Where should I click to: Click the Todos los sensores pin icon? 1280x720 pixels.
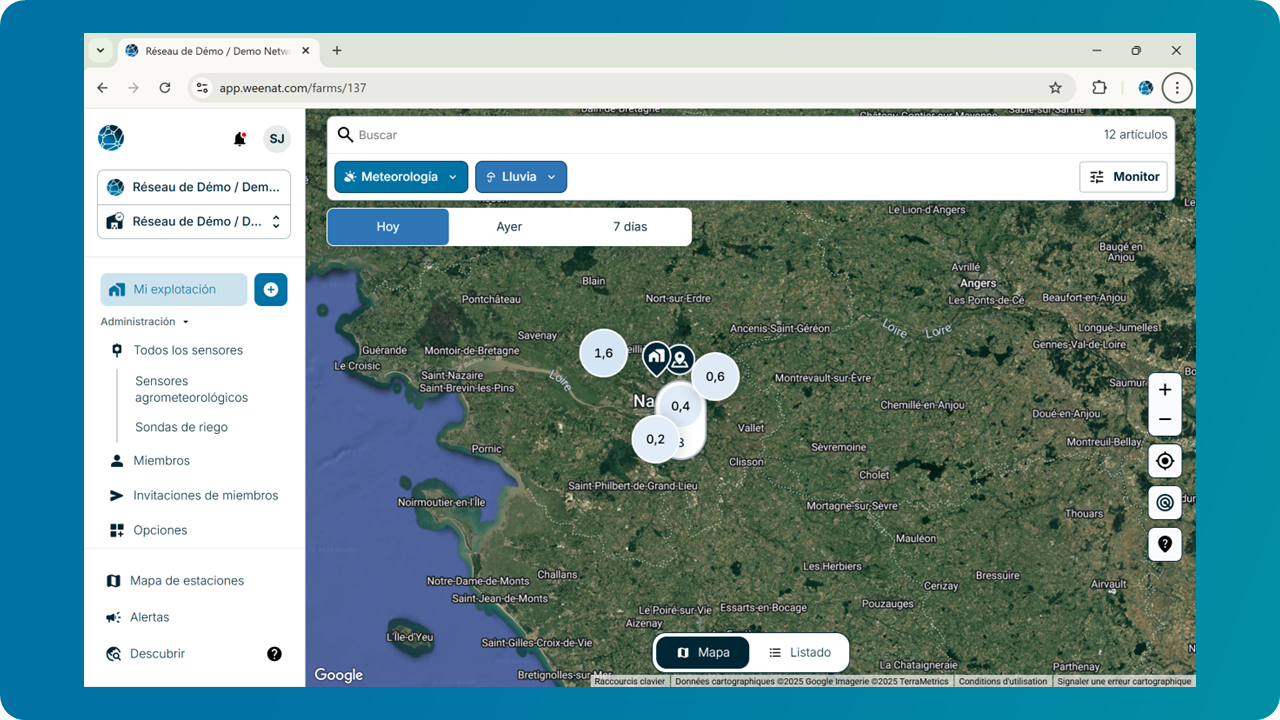tap(117, 350)
